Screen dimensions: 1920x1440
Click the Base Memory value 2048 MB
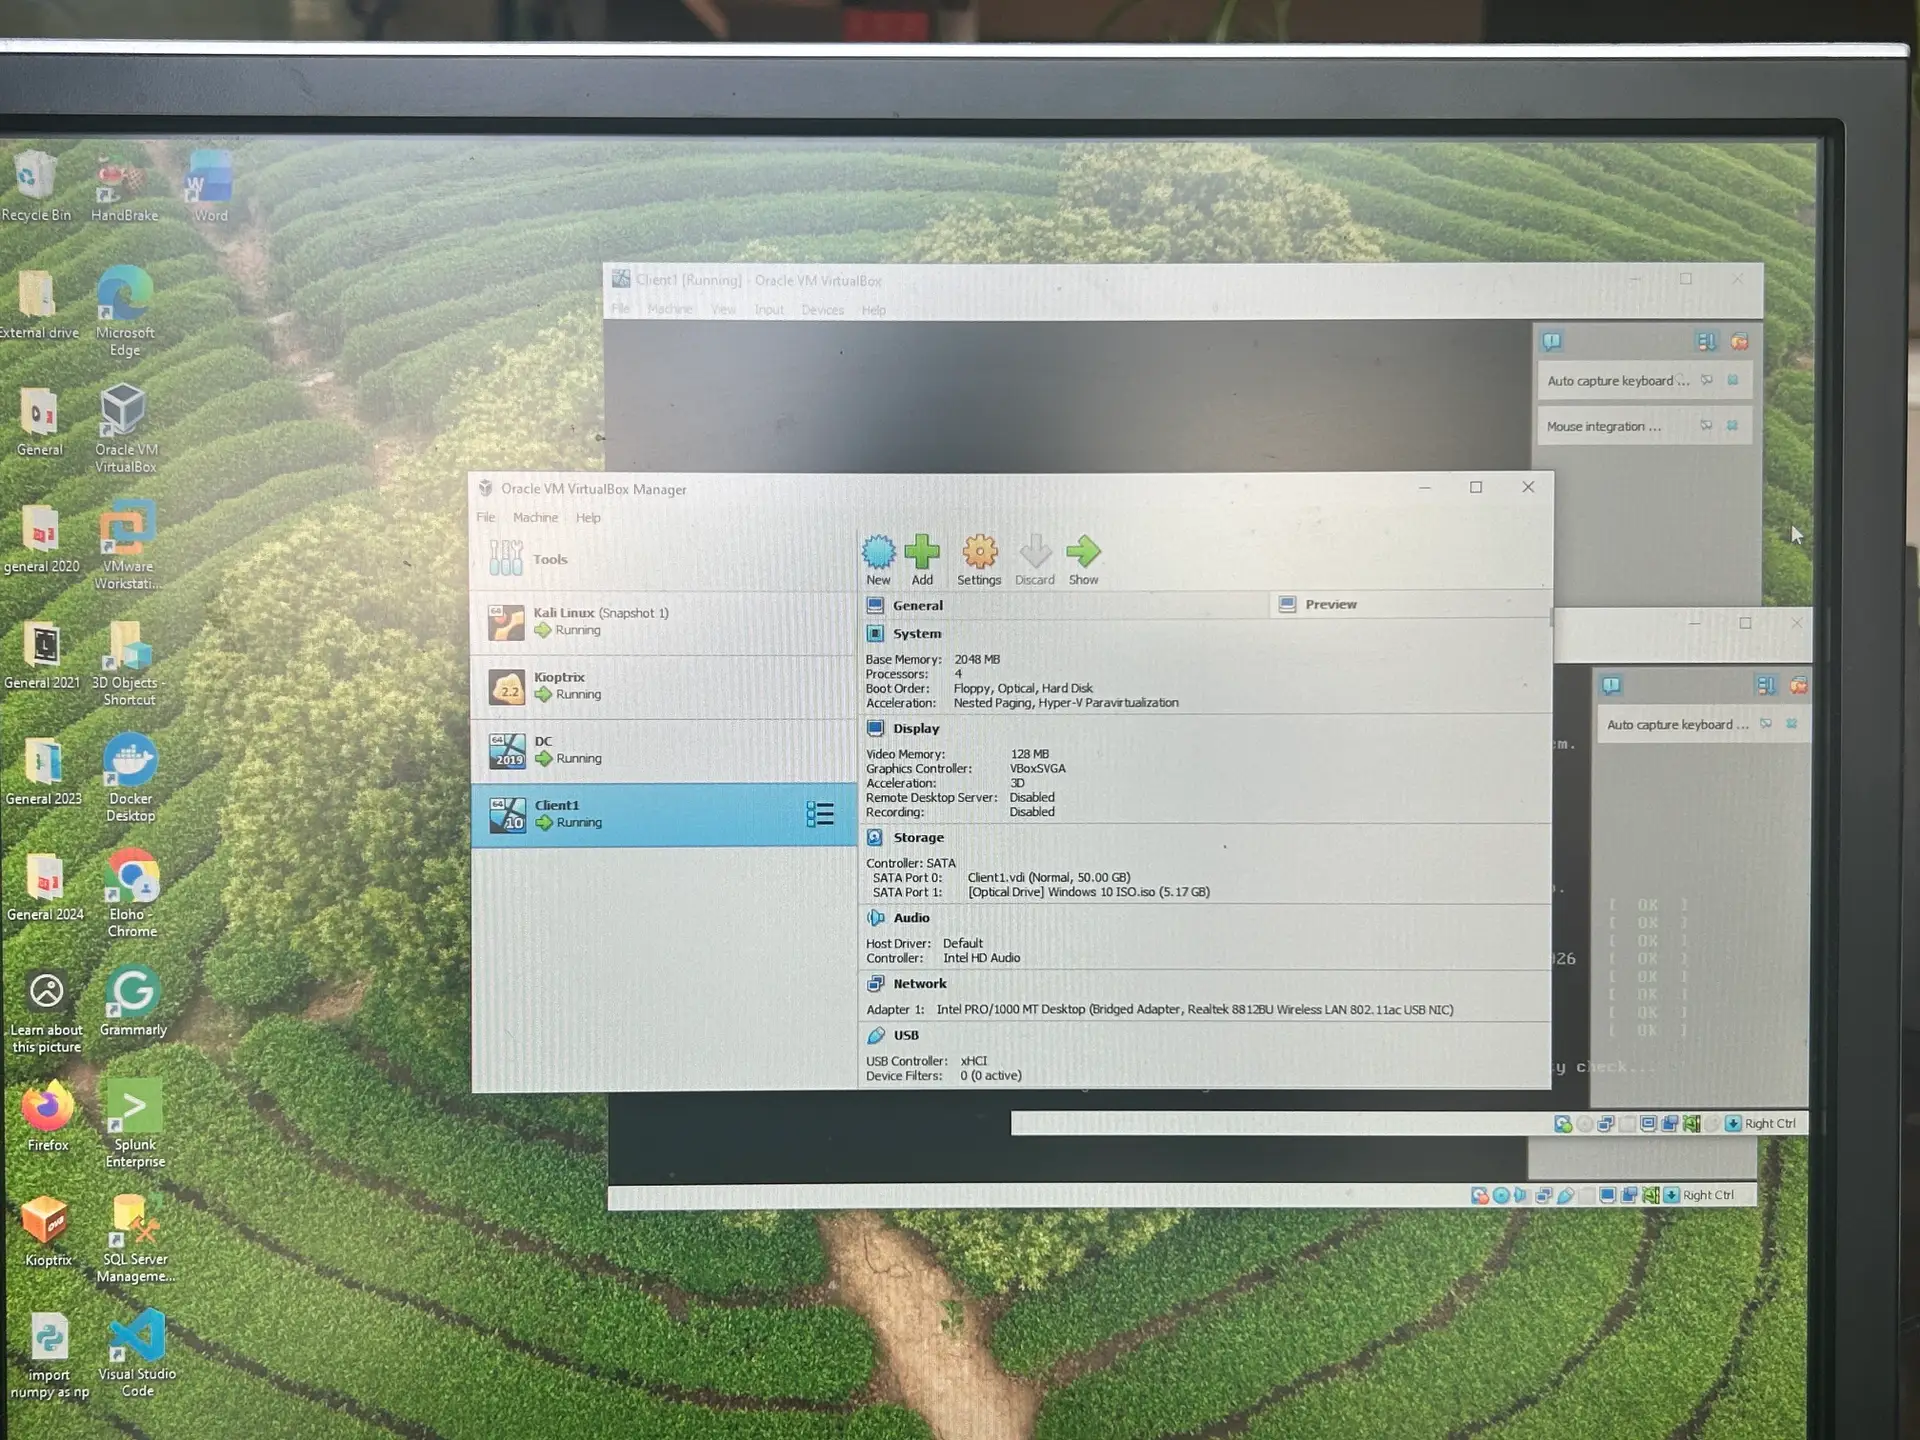[x=977, y=659]
